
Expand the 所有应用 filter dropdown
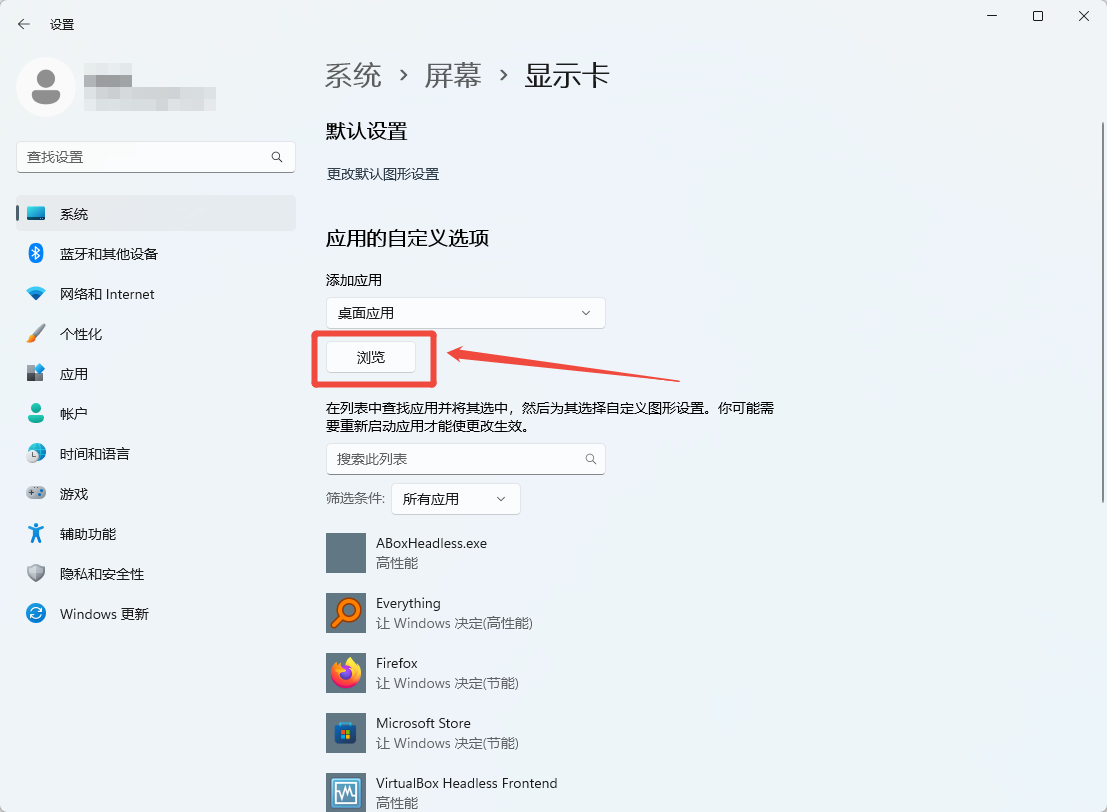pyautogui.click(x=455, y=499)
